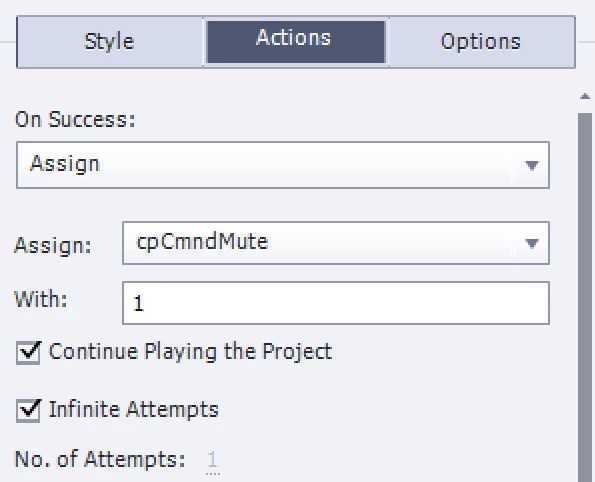Click the Assign: field label

(53, 245)
